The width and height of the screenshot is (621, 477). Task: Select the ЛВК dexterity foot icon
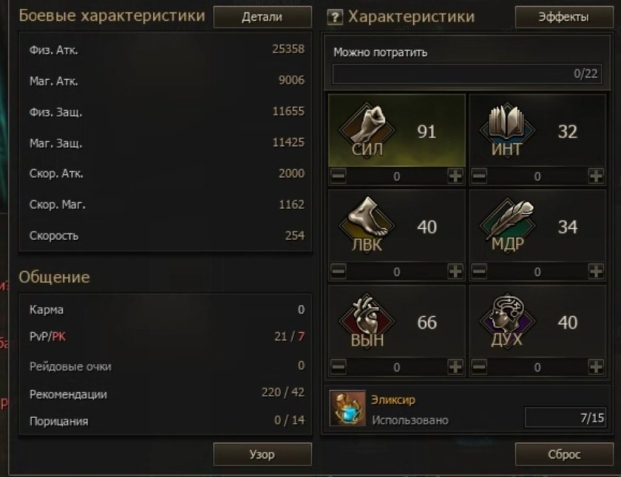[367, 224]
